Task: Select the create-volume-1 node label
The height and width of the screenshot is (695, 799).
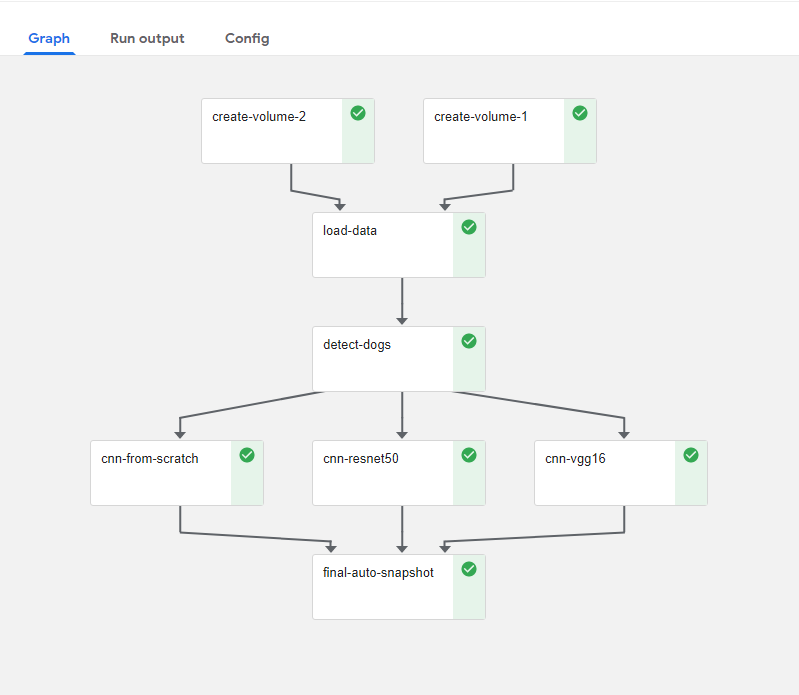Action: tap(481, 117)
